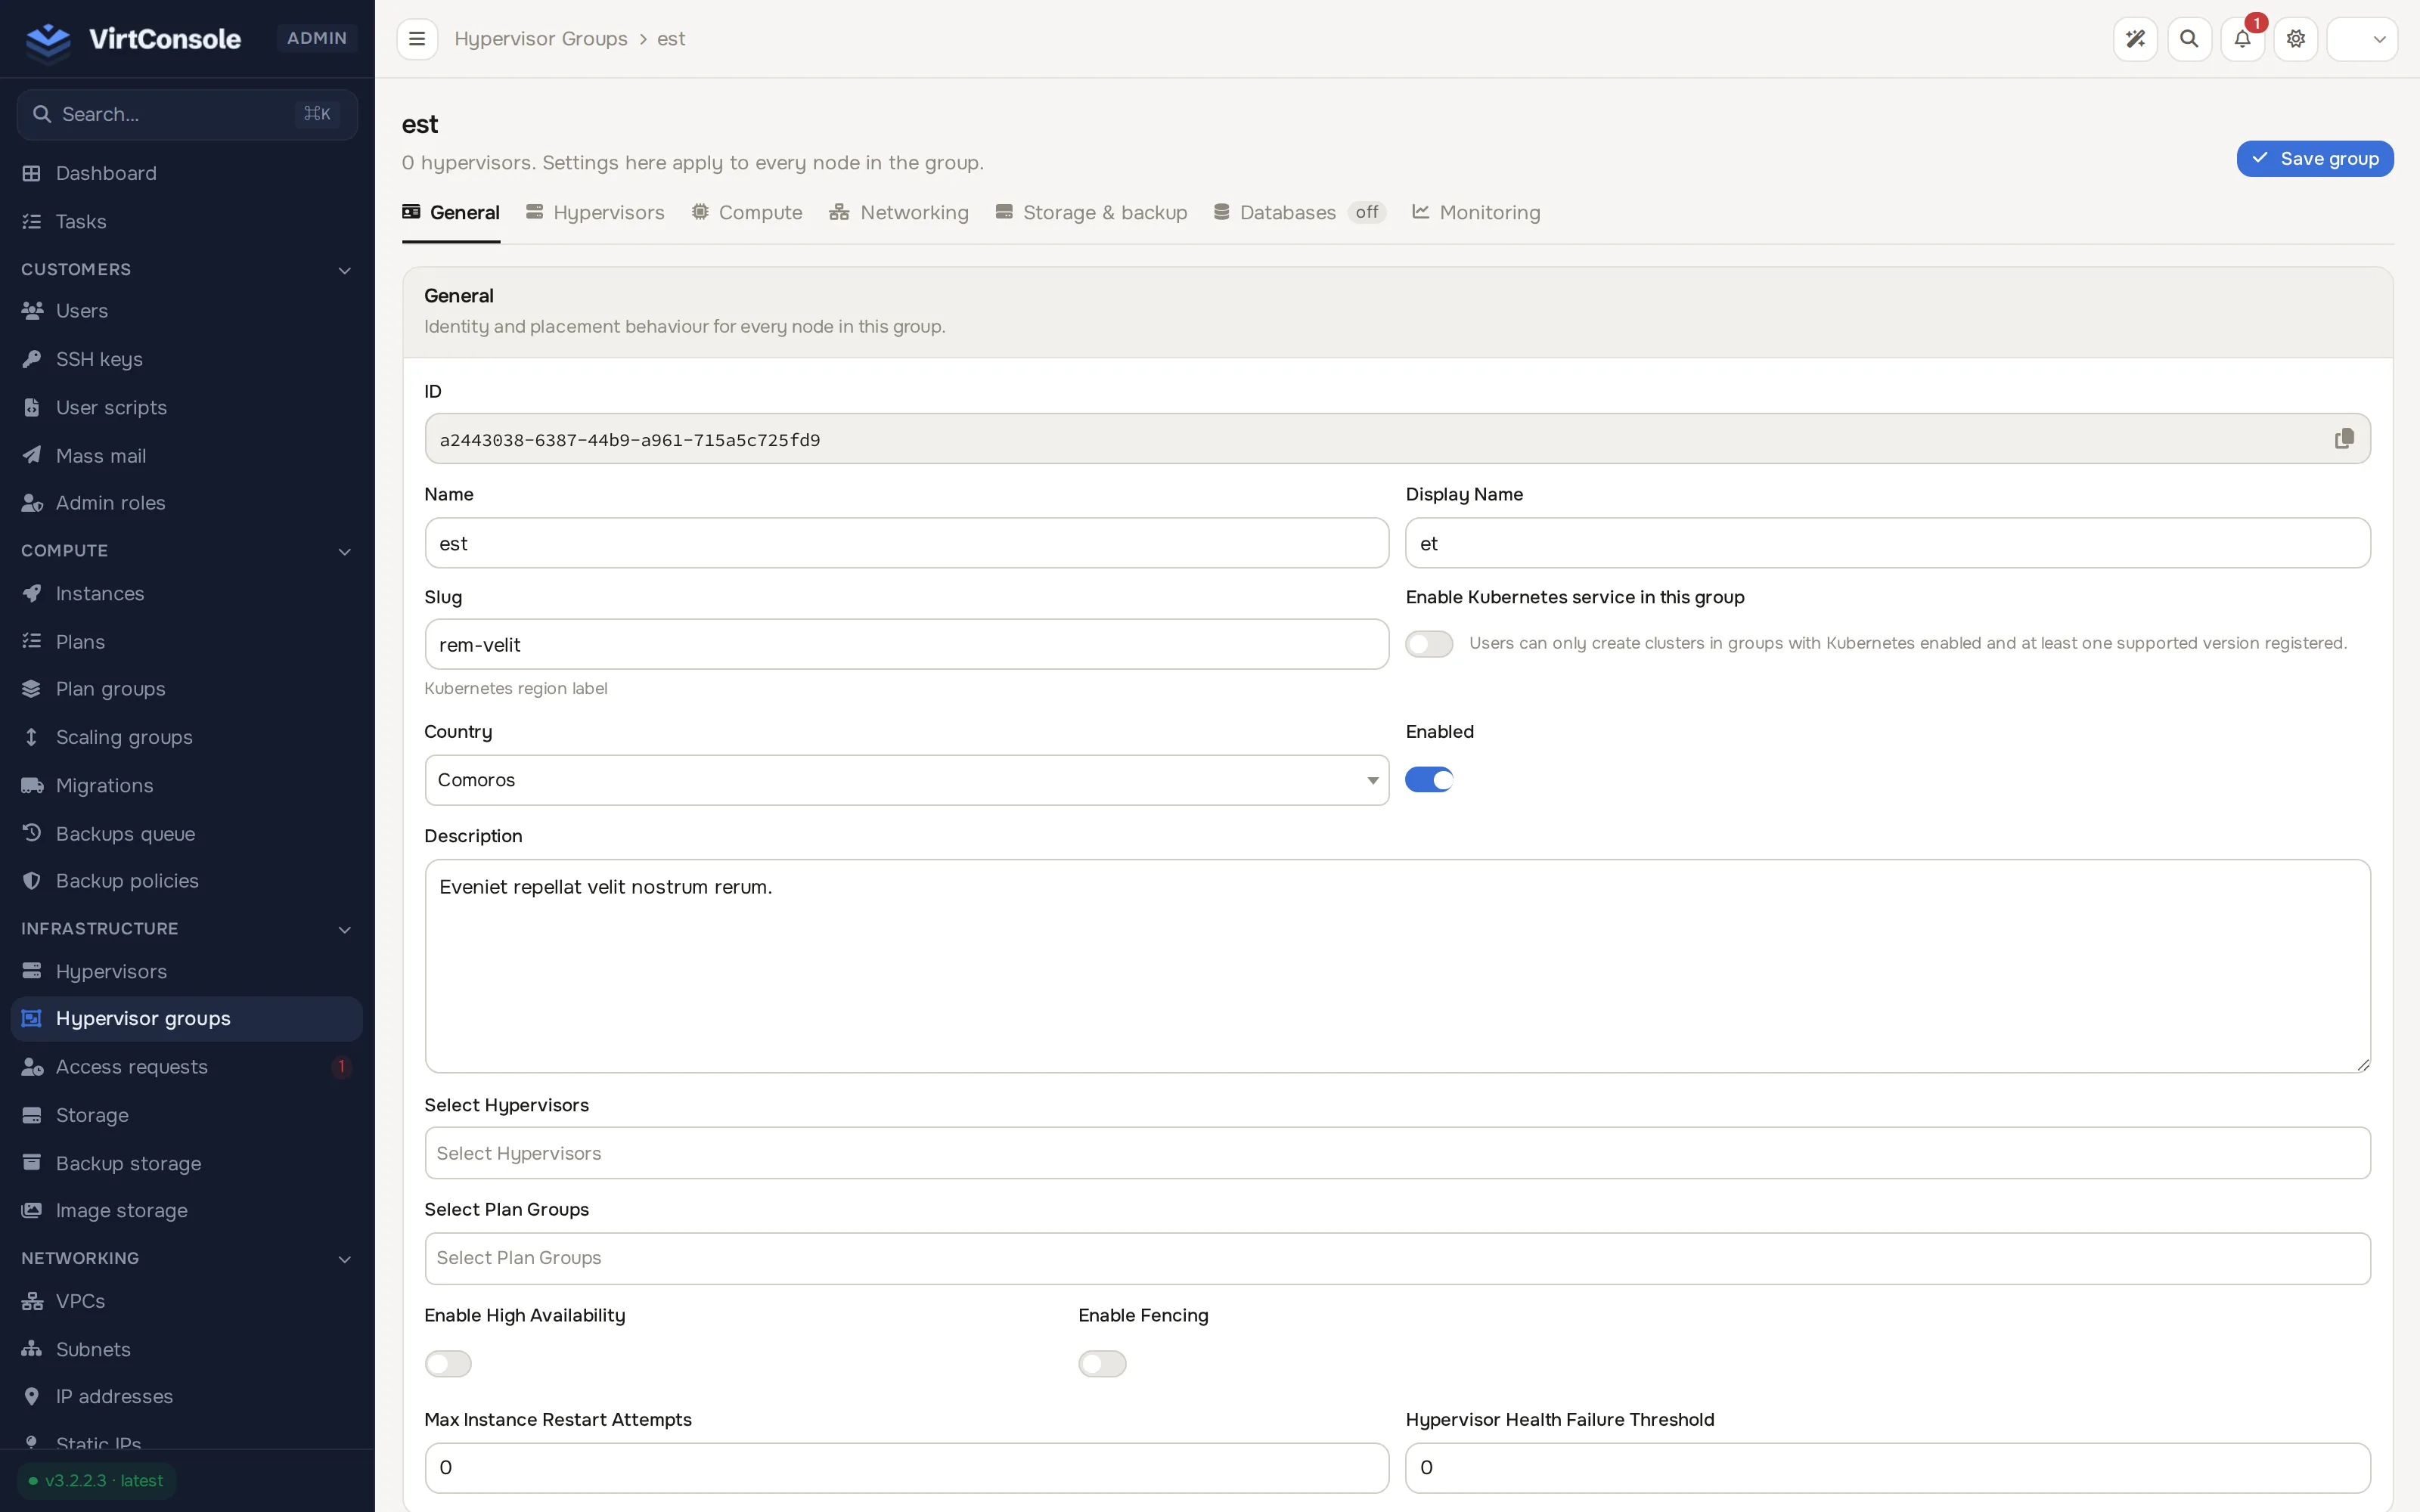Click the VirtConsole logo
The height and width of the screenshot is (1512, 2420).
pos(133,39)
